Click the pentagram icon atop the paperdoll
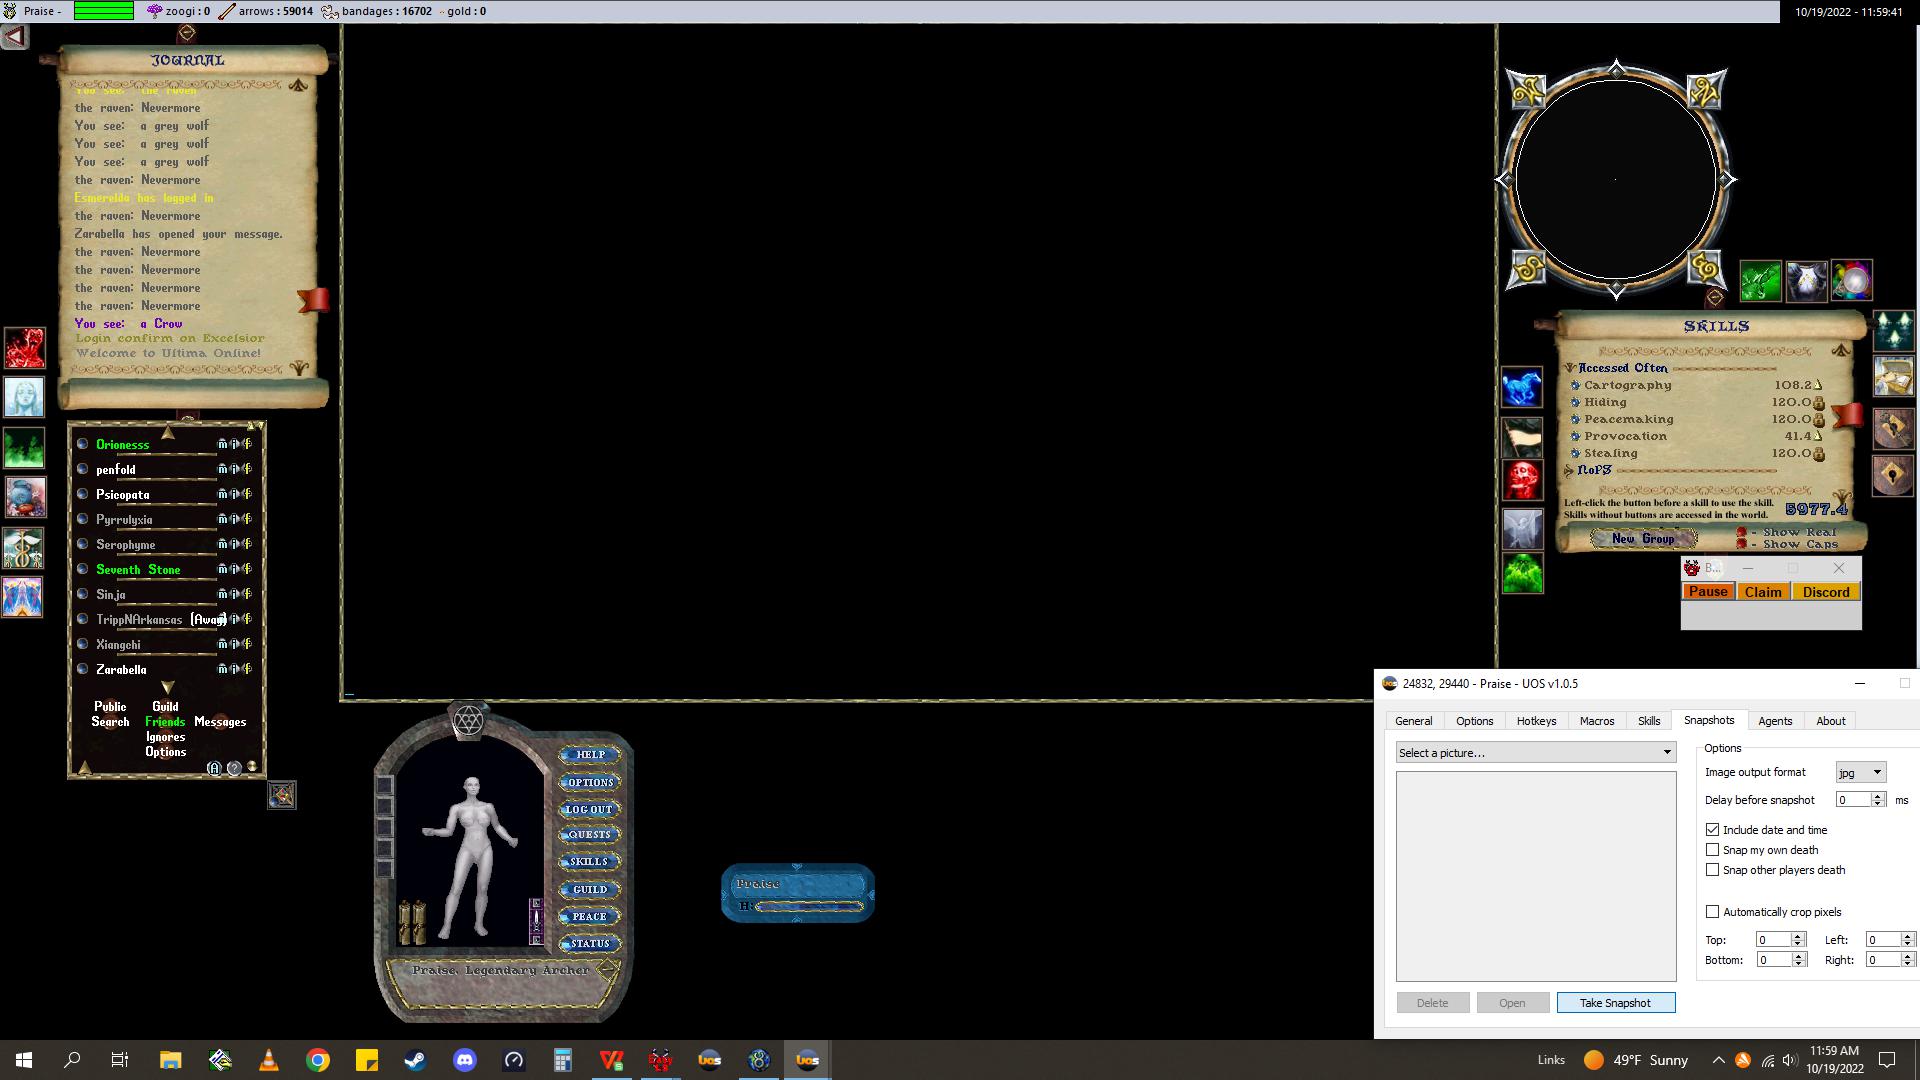 click(468, 720)
